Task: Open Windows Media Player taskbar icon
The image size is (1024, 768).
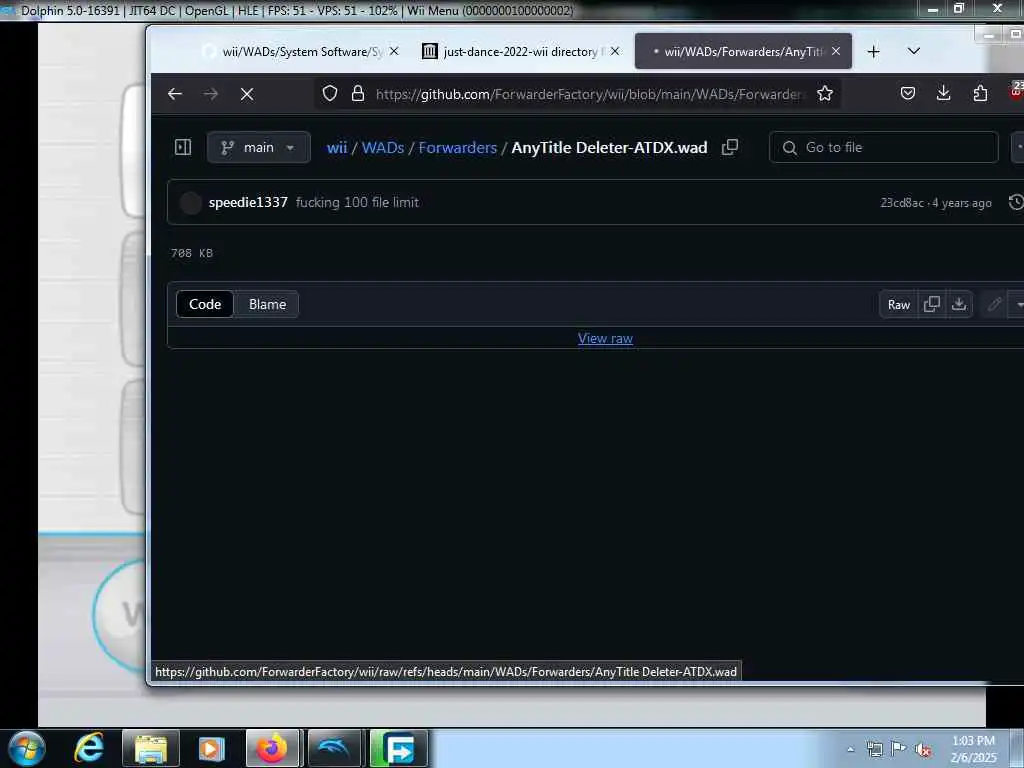Action: pos(211,748)
